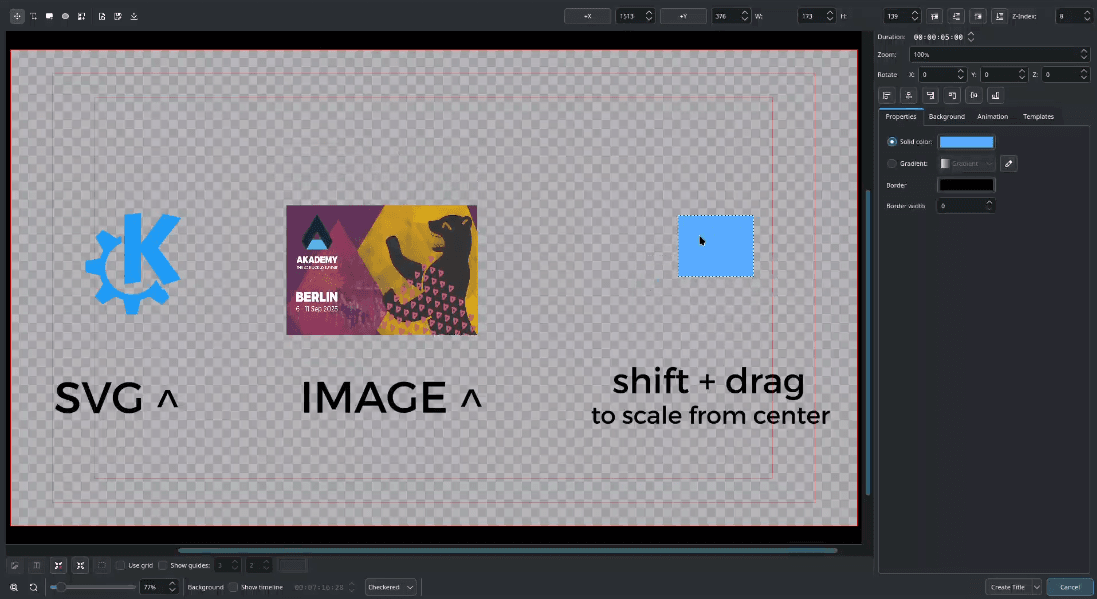Click the zoom fit magnifier icon
The width and height of the screenshot is (1097, 599).
(x=14, y=587)
